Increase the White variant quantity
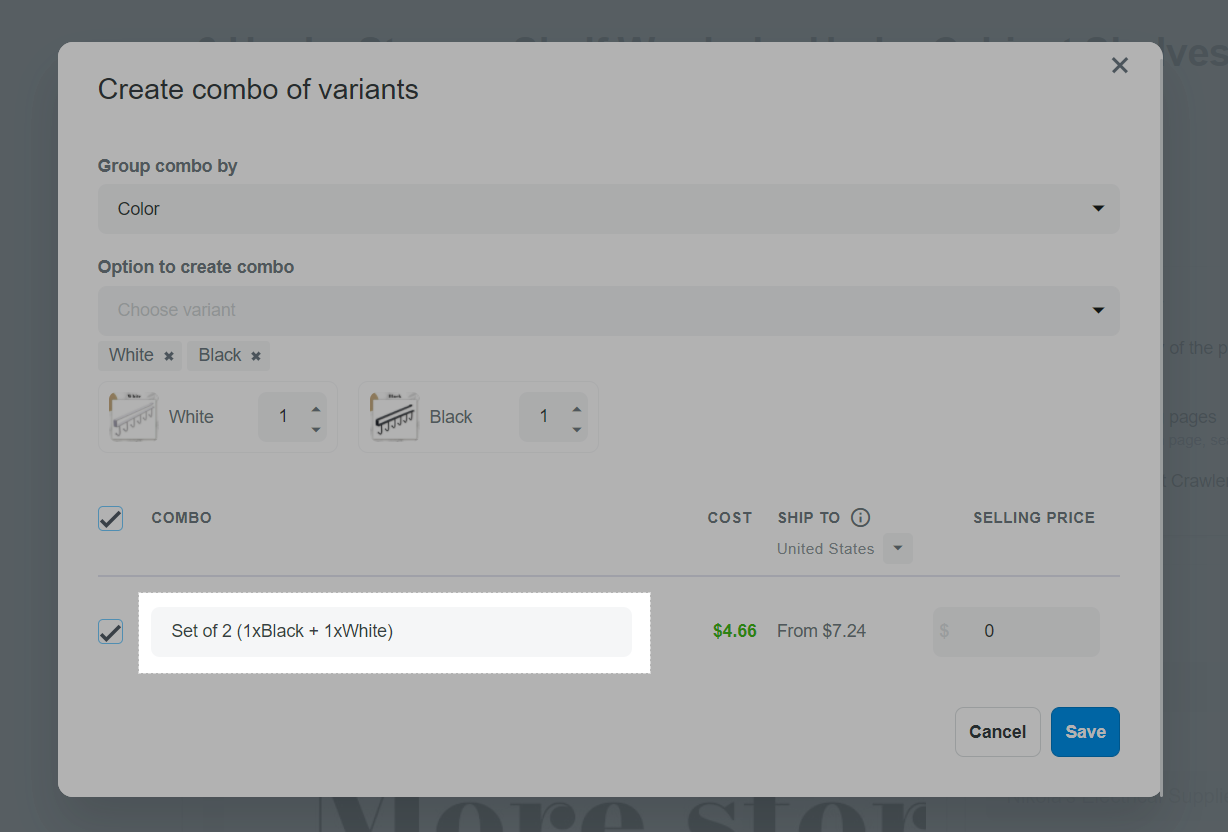 tap(316, 408)
